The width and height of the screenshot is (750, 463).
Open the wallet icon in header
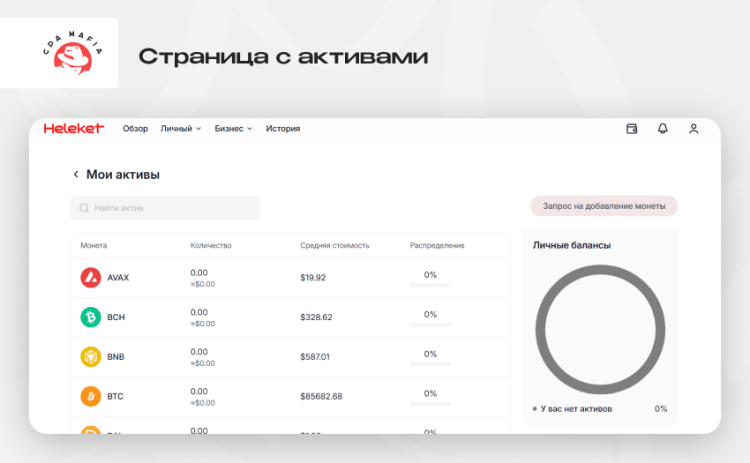pyautogui.click(x=631, y=129)
